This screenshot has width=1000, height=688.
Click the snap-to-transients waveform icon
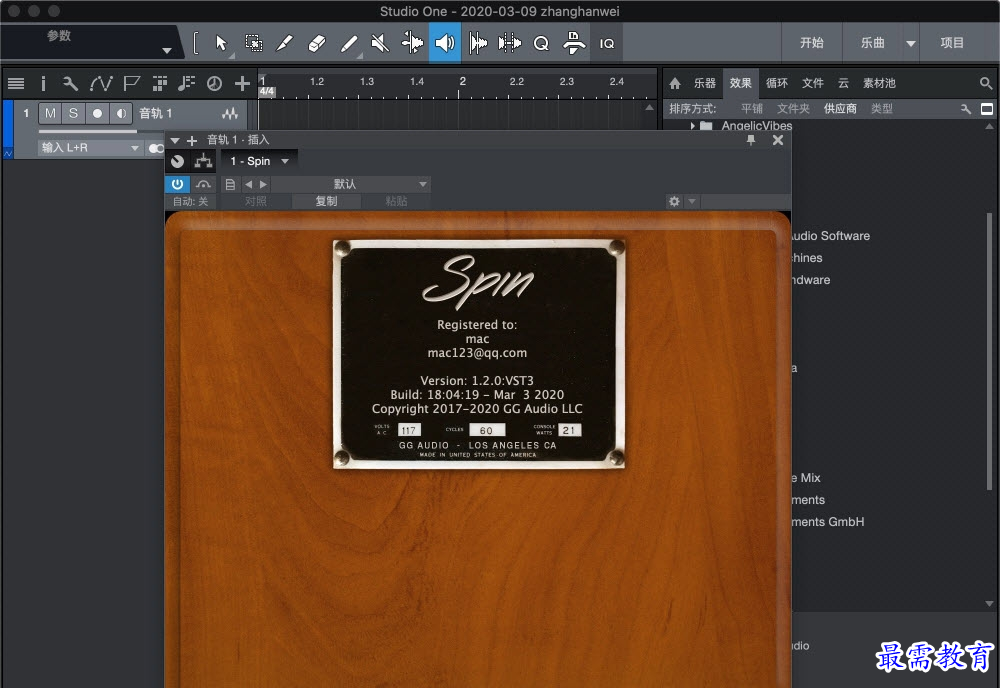(x=478, y=43)
